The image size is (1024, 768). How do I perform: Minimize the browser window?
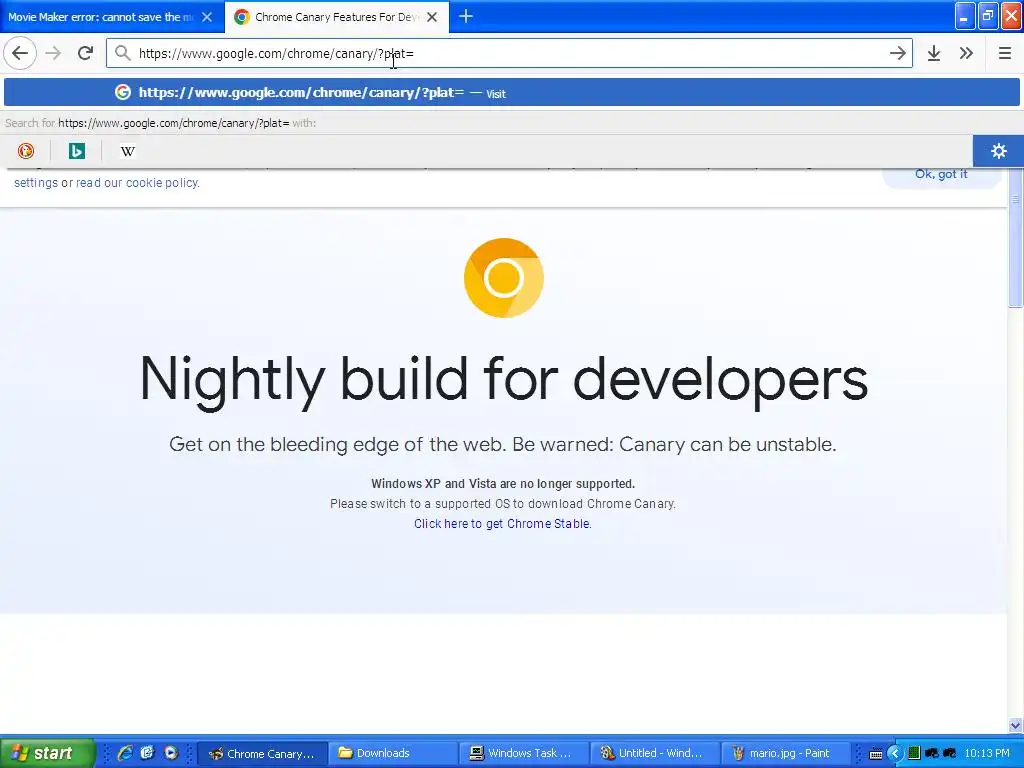(965, 16)
